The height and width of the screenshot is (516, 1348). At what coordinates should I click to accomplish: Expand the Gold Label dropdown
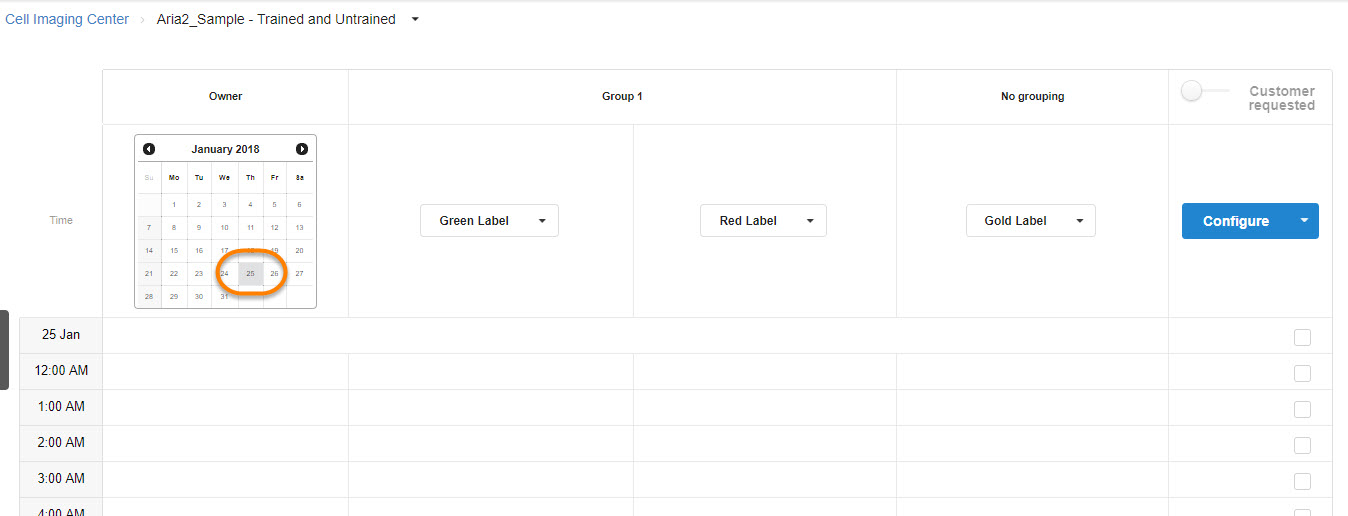pos(1030,221)
